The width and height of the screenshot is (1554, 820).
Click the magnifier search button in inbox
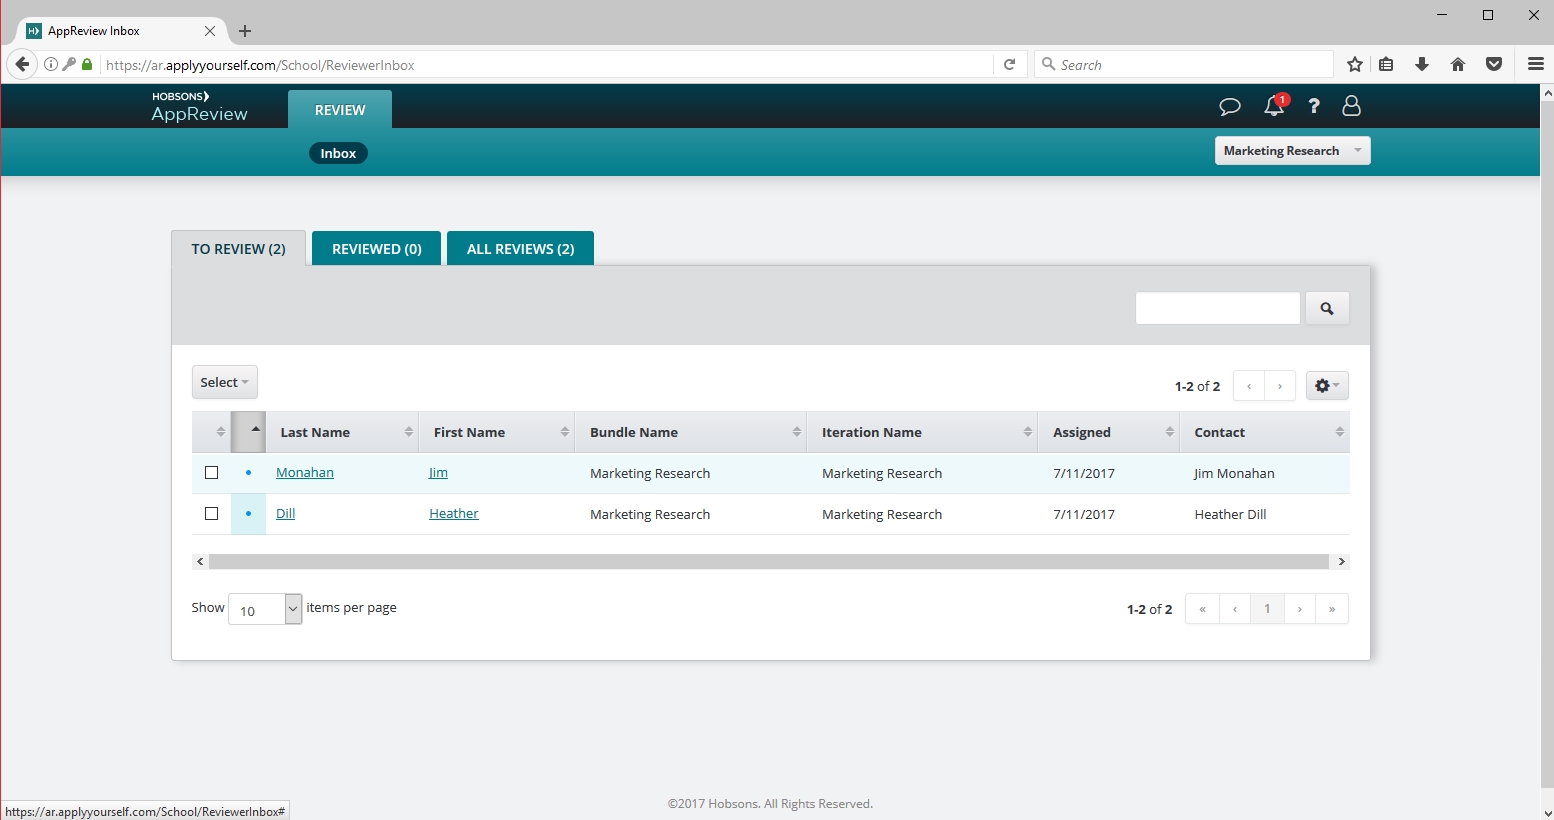pyautogui.click(x=1327, y=309)
